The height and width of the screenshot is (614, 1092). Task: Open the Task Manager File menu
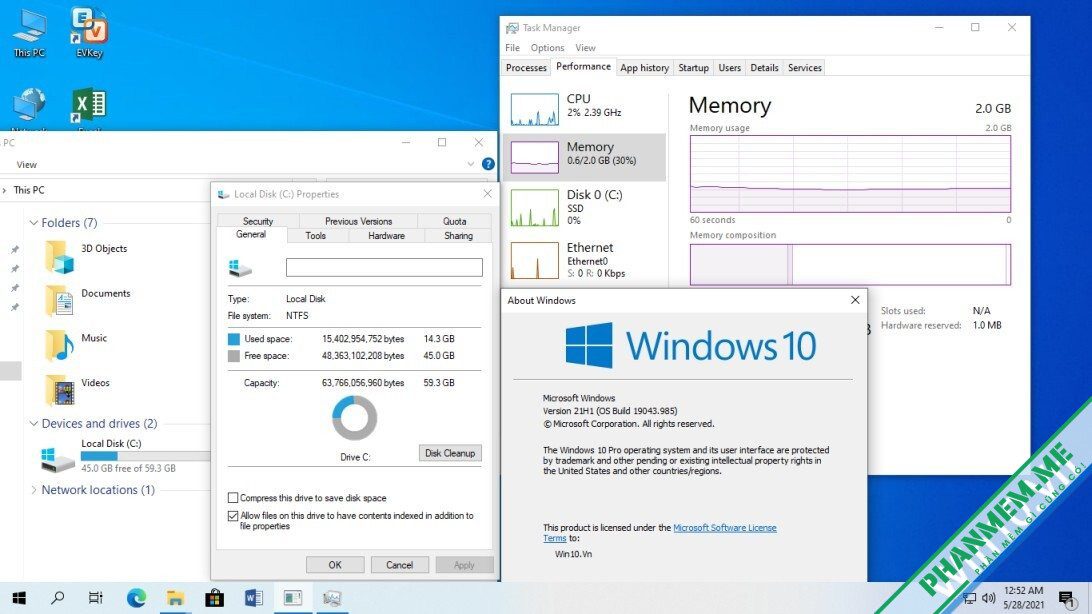tap(513, 47)
